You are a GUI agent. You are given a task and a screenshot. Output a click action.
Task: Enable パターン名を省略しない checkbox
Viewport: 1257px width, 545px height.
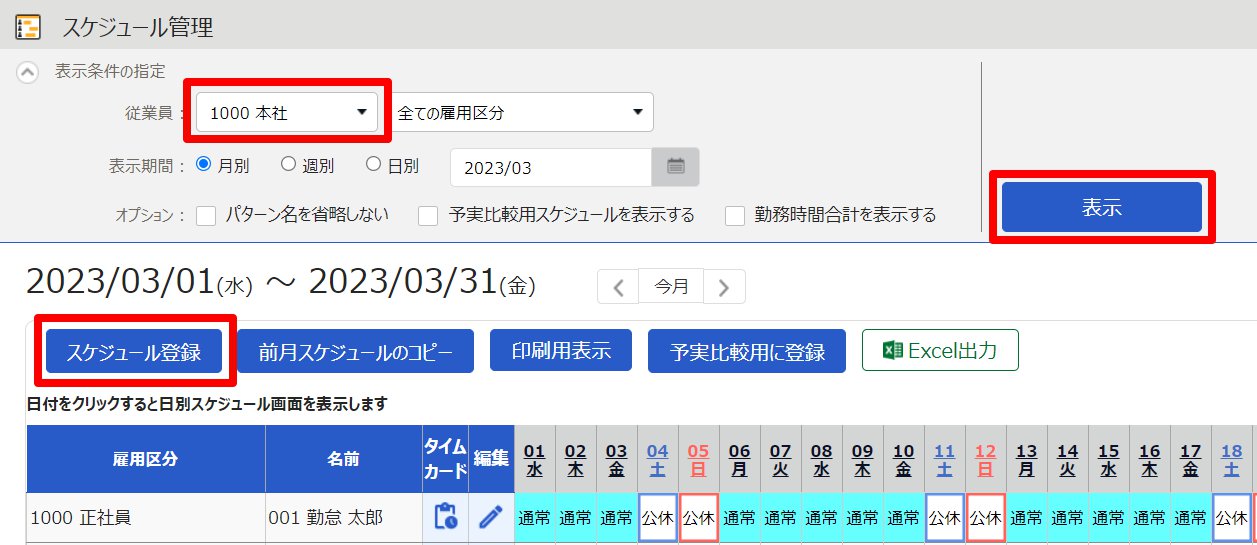click(x=207, y=215)
